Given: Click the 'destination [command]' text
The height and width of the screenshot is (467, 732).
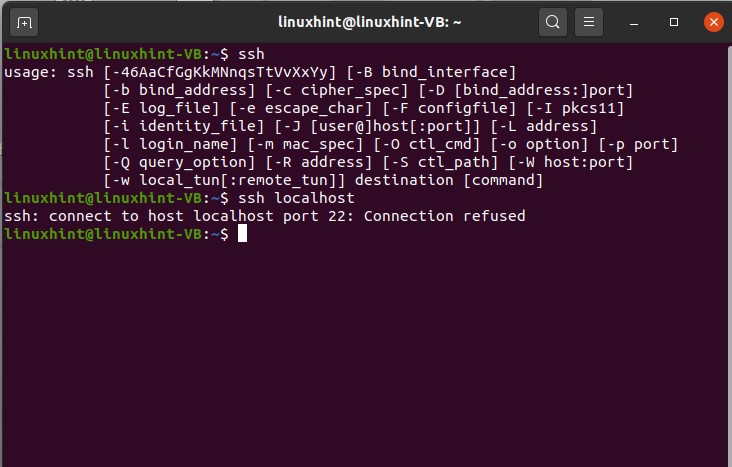Looking at the screenshot, I should (461, 180).
